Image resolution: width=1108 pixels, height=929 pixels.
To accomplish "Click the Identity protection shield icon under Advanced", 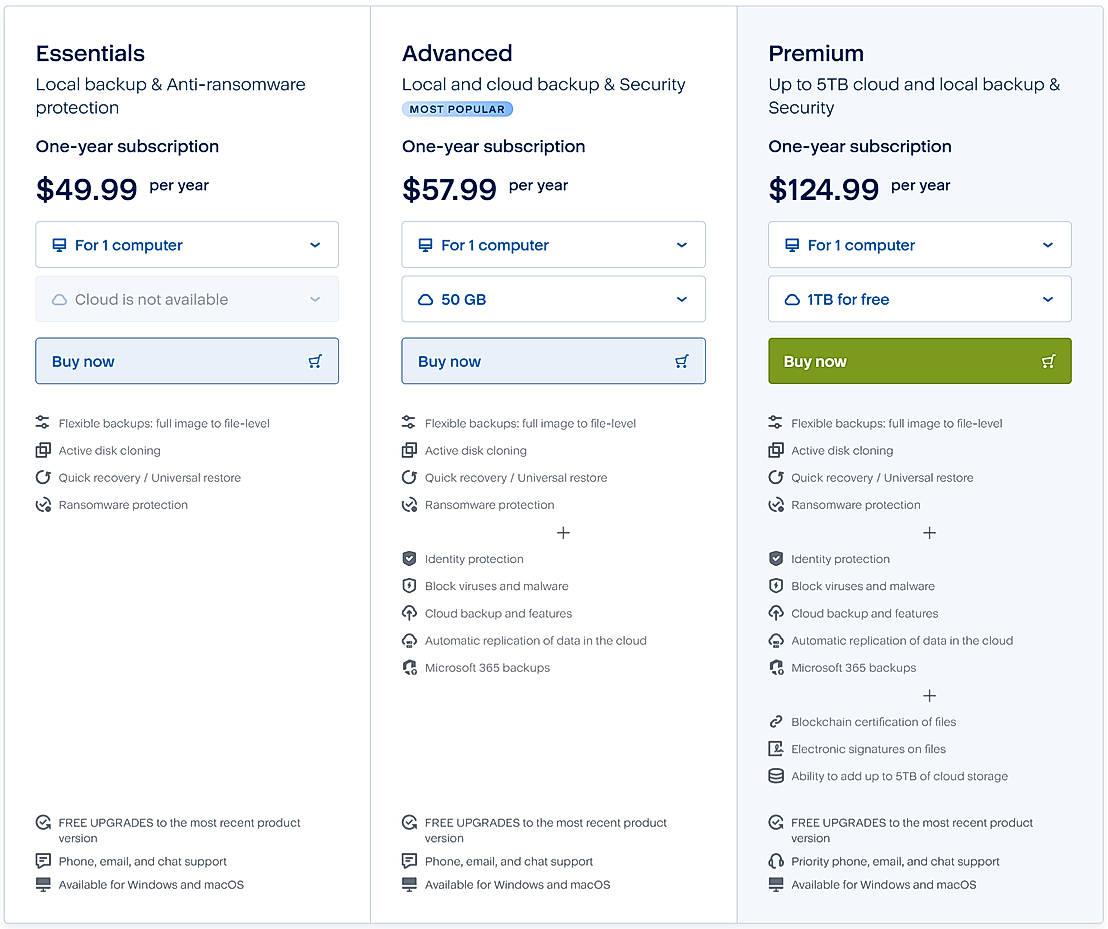I will click(x=409, y=559).
